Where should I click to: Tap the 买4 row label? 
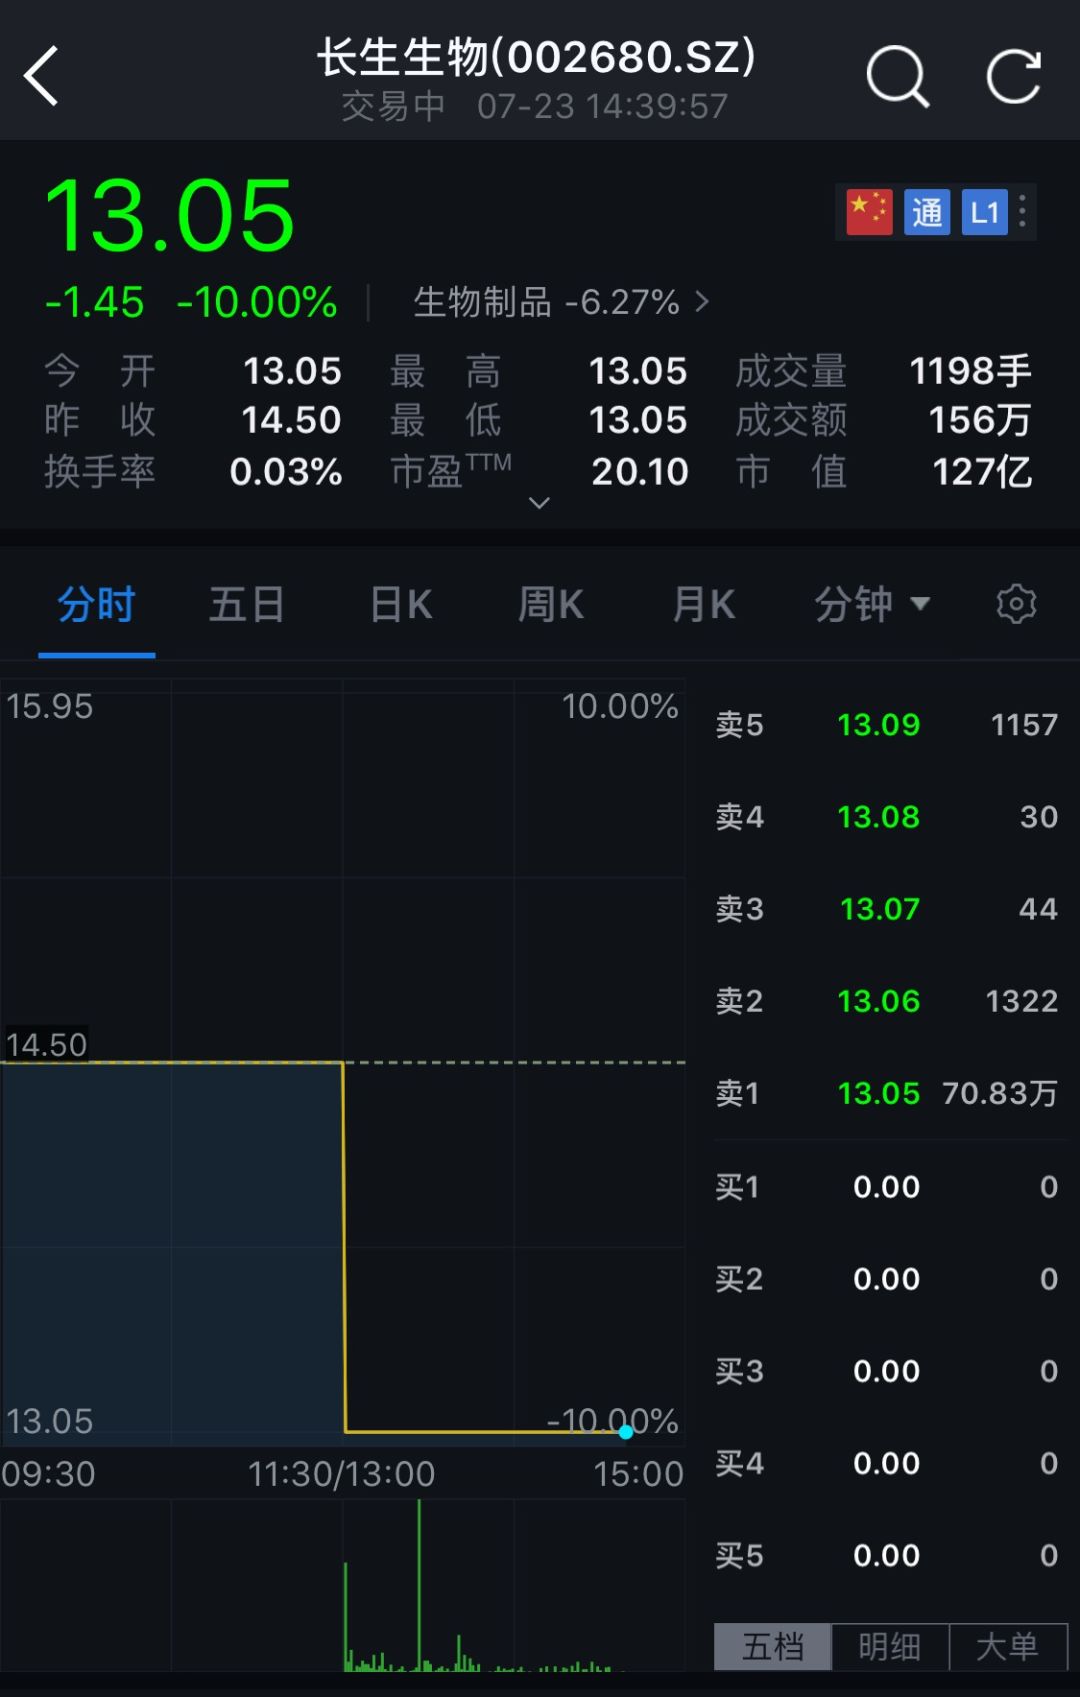(x=739, y=1463)
